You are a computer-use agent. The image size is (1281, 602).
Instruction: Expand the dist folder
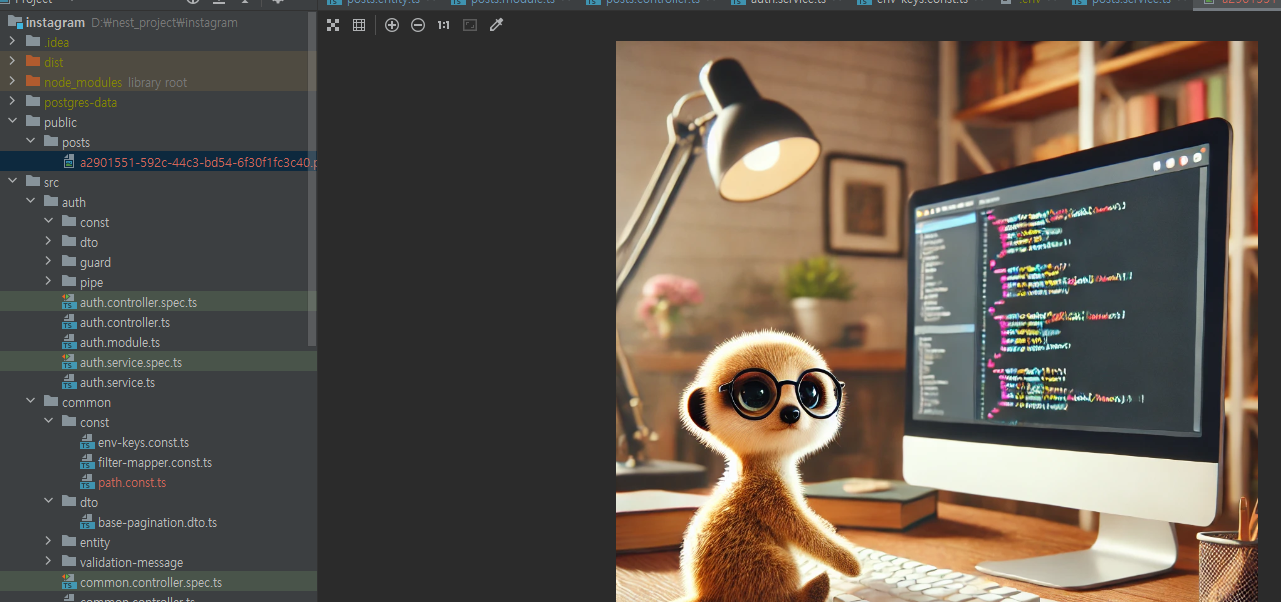(x=12, y=62)
